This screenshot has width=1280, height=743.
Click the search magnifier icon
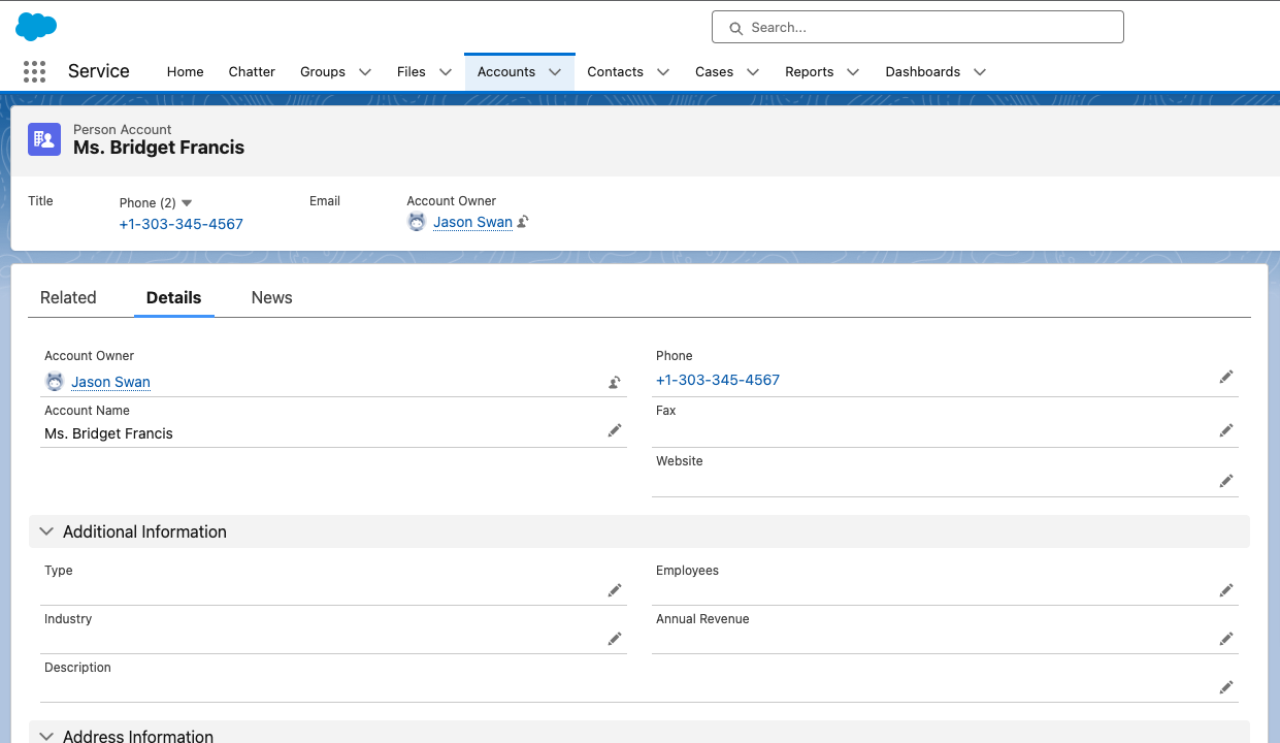tap(736, 28)
